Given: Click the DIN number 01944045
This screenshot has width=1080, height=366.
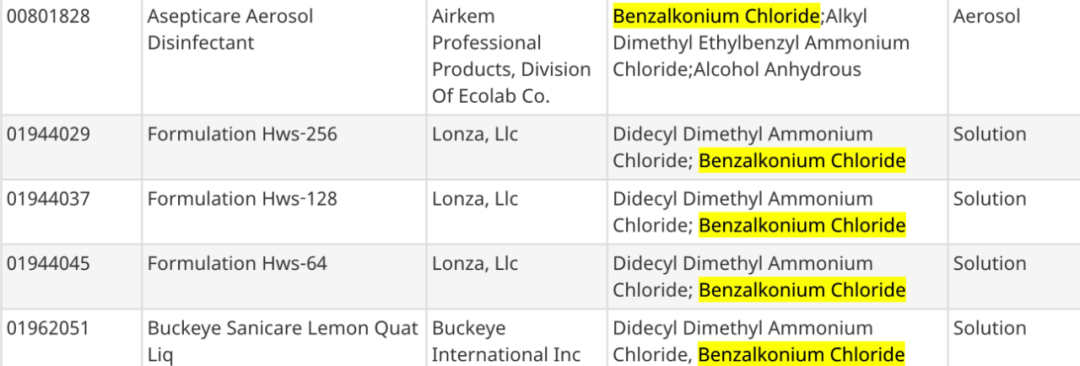Looking at the screenshot, I should [48, 264].
